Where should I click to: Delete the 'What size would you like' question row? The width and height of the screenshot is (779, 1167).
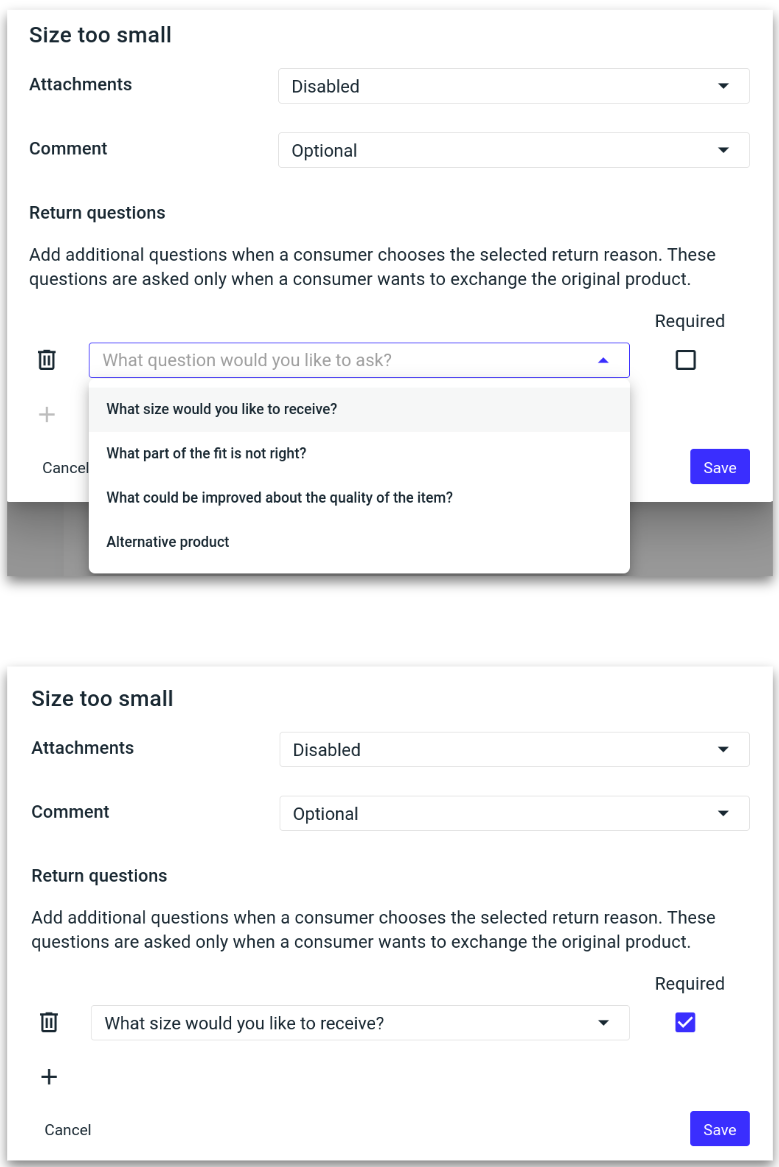[x=49, y=1022]
